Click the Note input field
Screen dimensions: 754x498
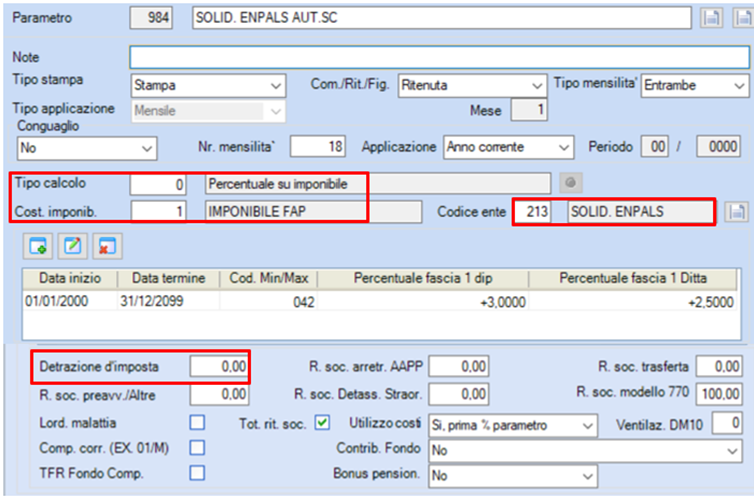tap(439, 57)
